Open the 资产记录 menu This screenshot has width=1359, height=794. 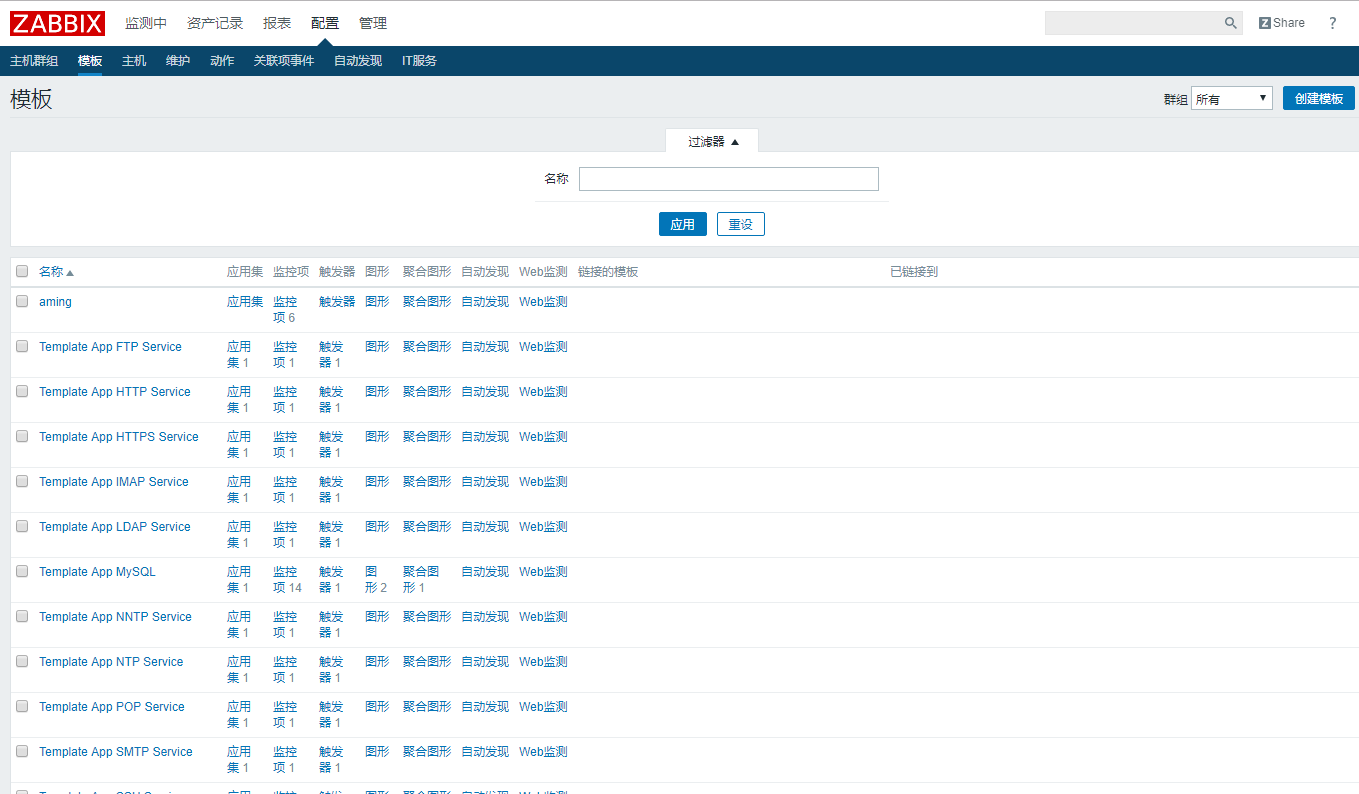click(215, 23)
